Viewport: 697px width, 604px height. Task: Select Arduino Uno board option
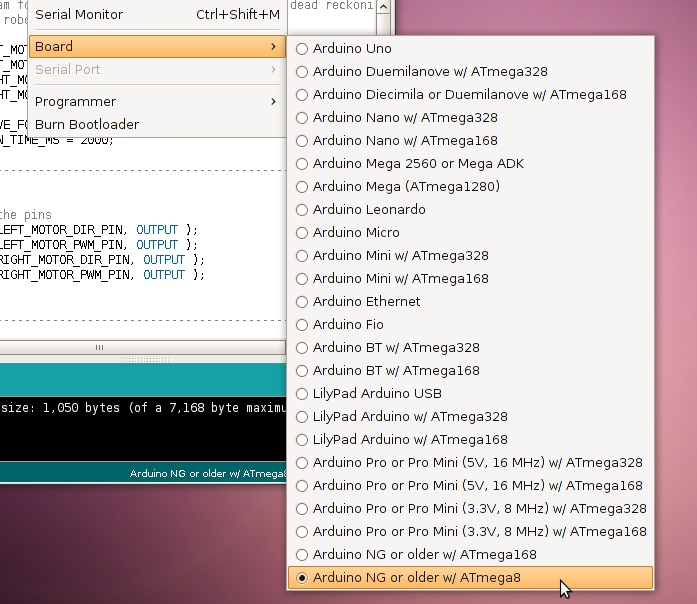[x=470, y=48]
